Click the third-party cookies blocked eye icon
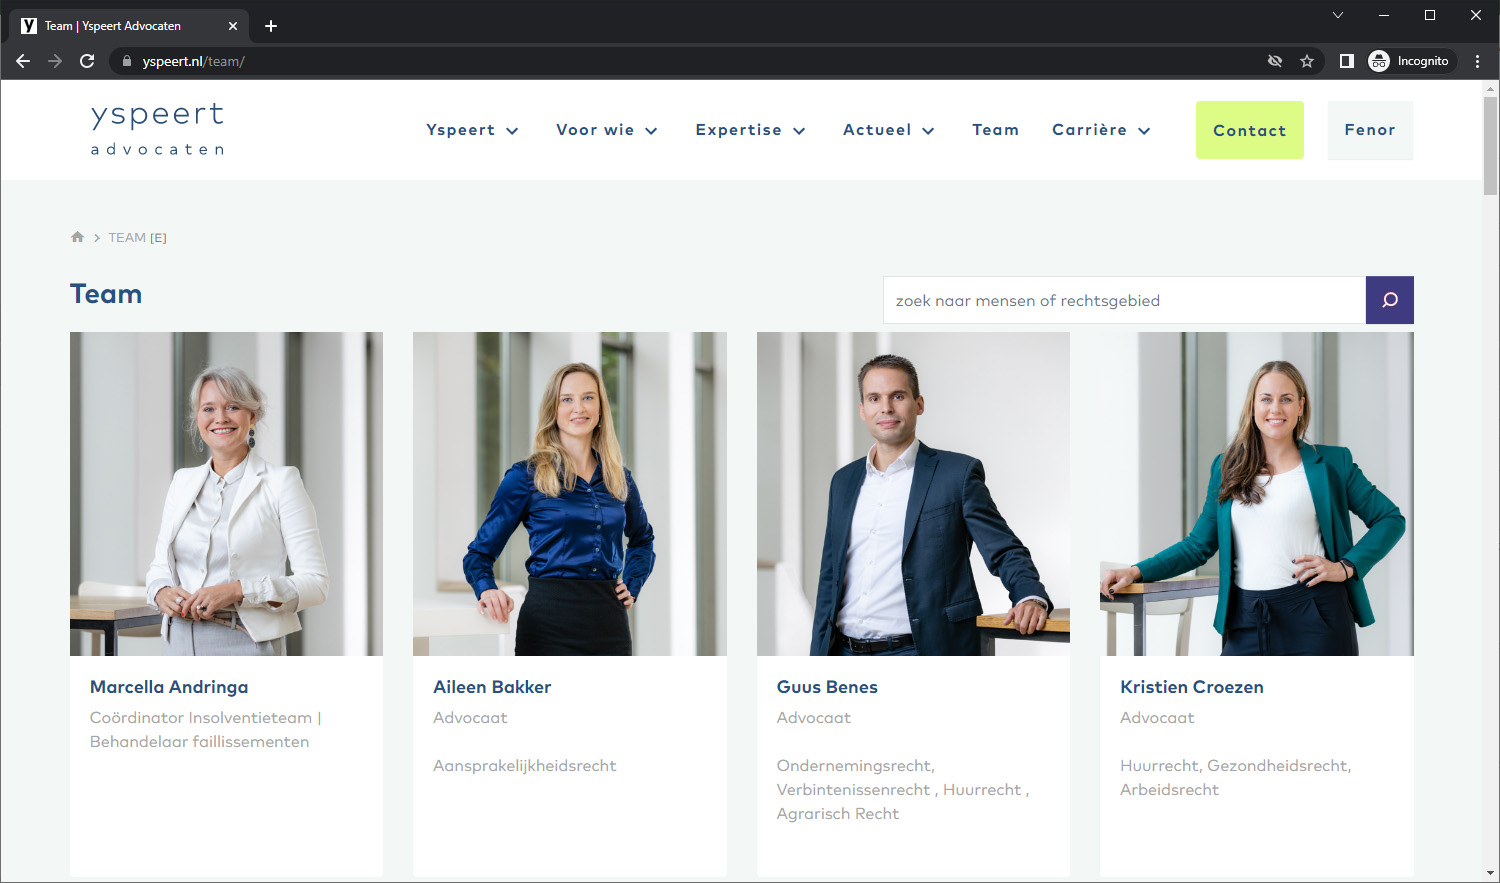Viewport: 1500px width, 883px height. pyautogui.click(x=1274, y=61)
